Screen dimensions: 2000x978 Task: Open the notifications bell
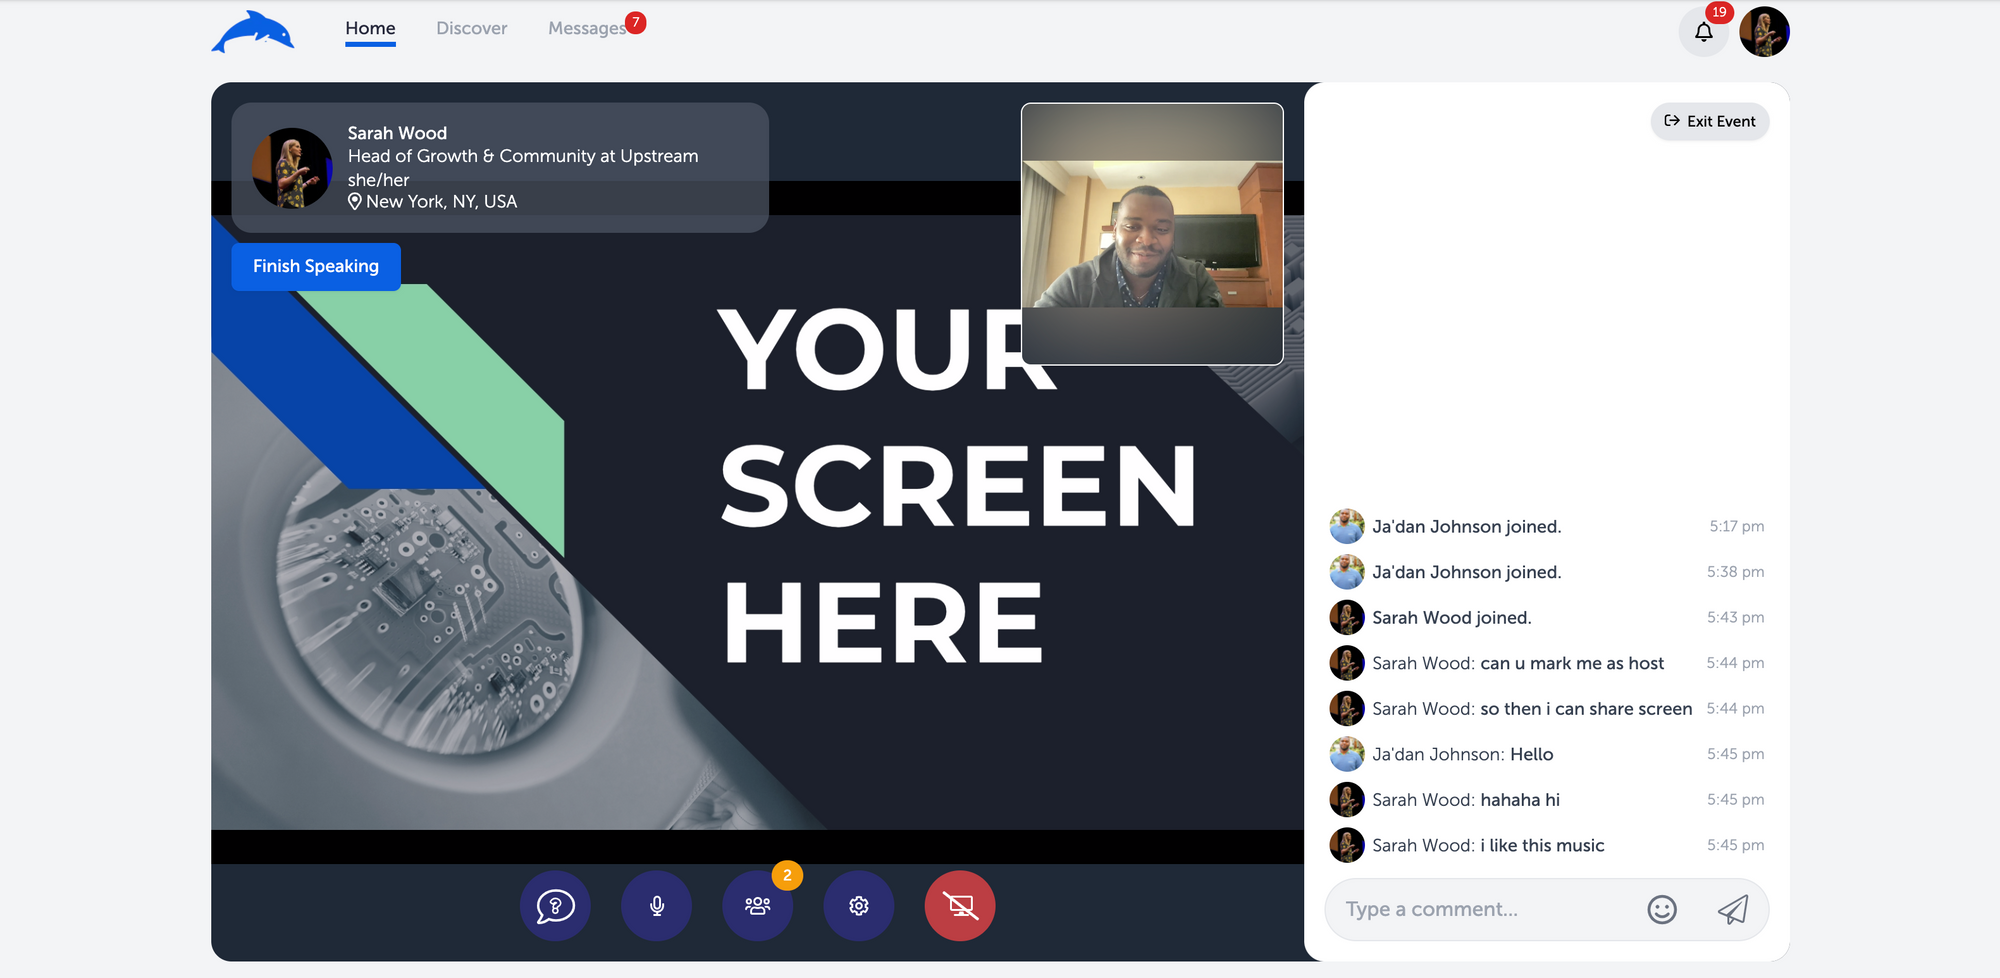coord(1703,32)
